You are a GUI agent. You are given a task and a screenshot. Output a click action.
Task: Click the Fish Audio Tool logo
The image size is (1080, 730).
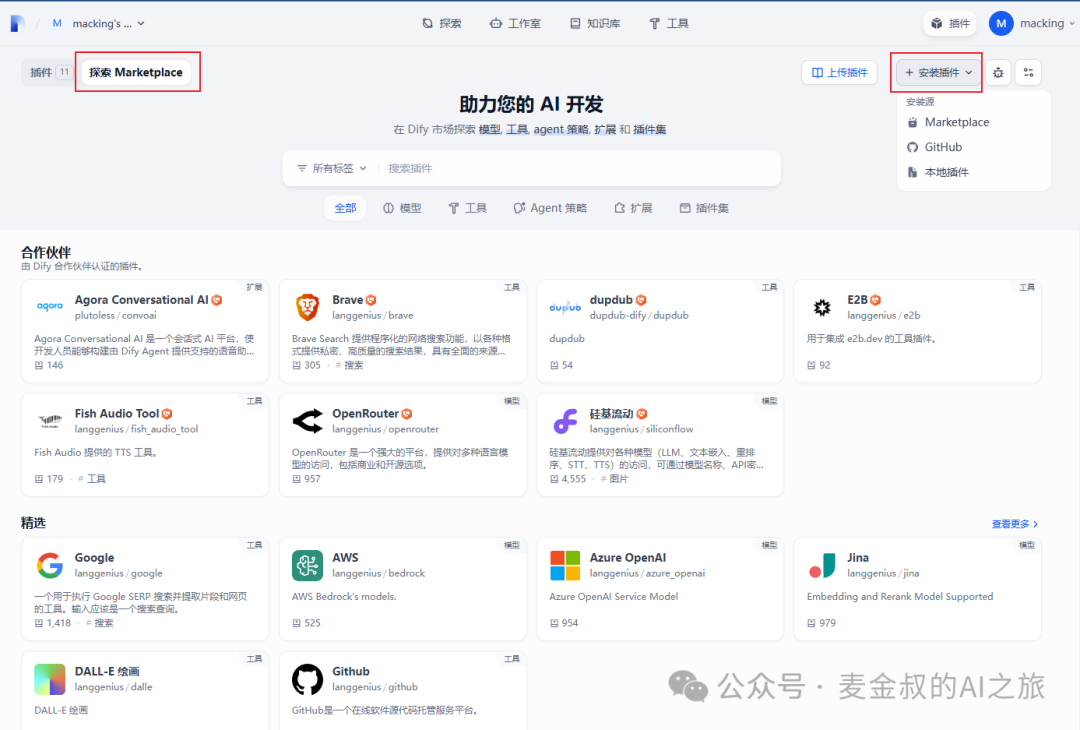point(50,420)
